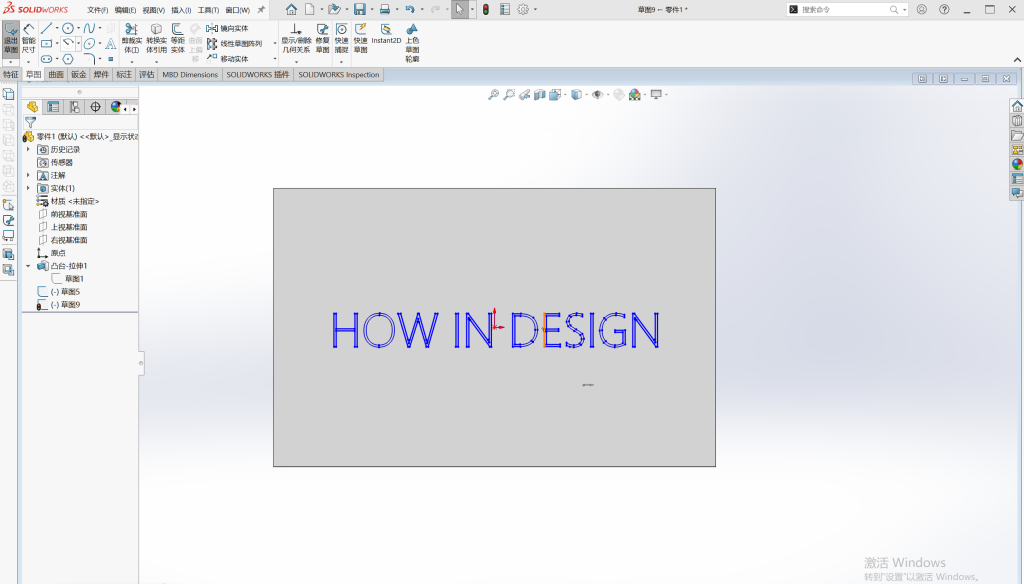This screenshot has height=584, width=1024.
Task: Open the 插入(I) menu
Action: pos(181,10)
